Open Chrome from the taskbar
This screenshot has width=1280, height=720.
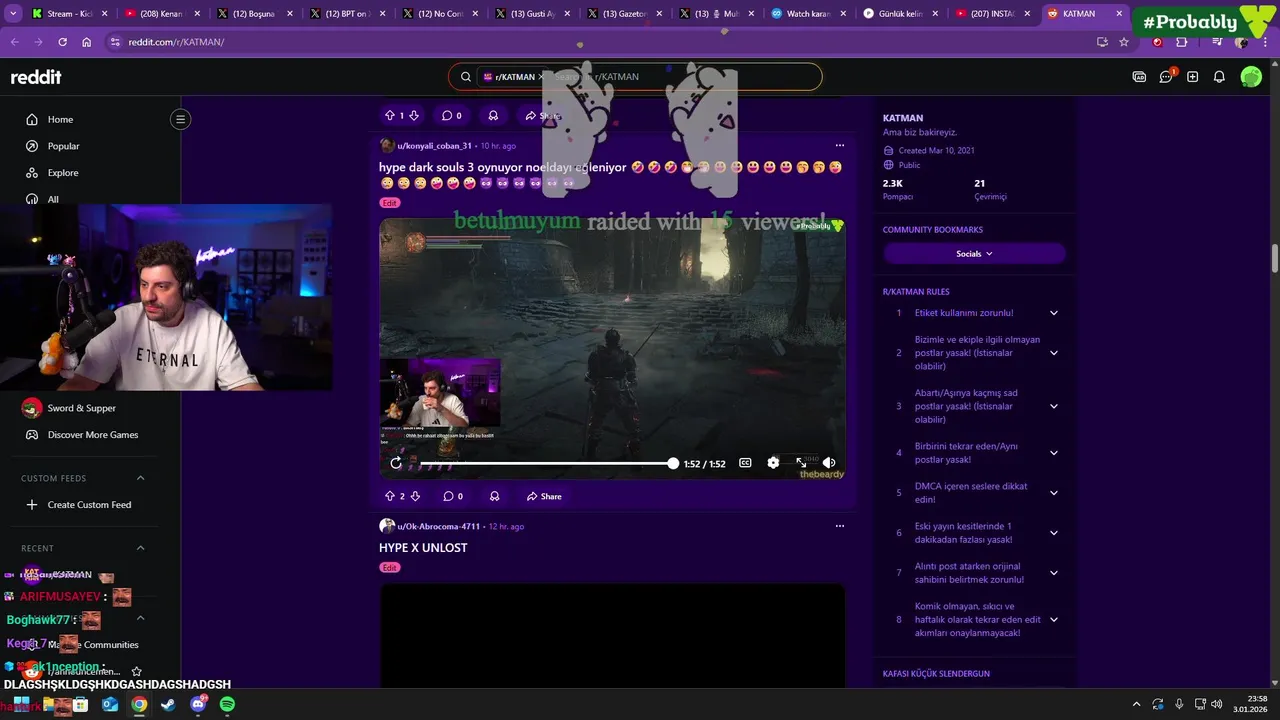(x=139, y=704)
